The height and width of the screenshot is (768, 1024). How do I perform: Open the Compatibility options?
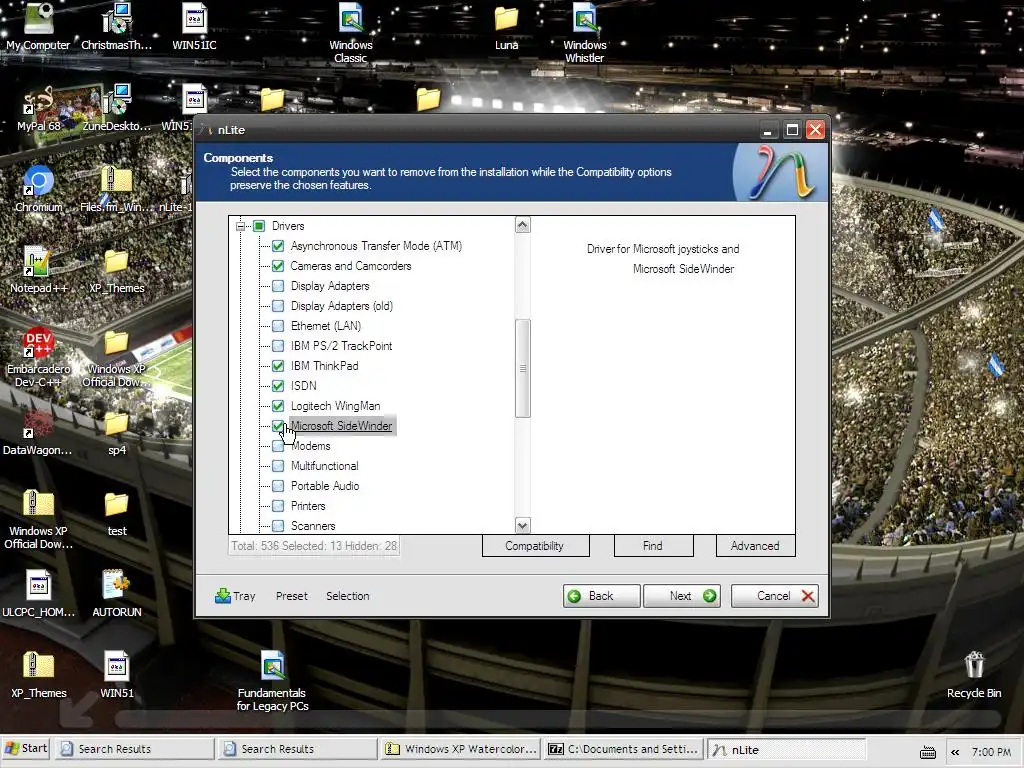tap(536, 546)
